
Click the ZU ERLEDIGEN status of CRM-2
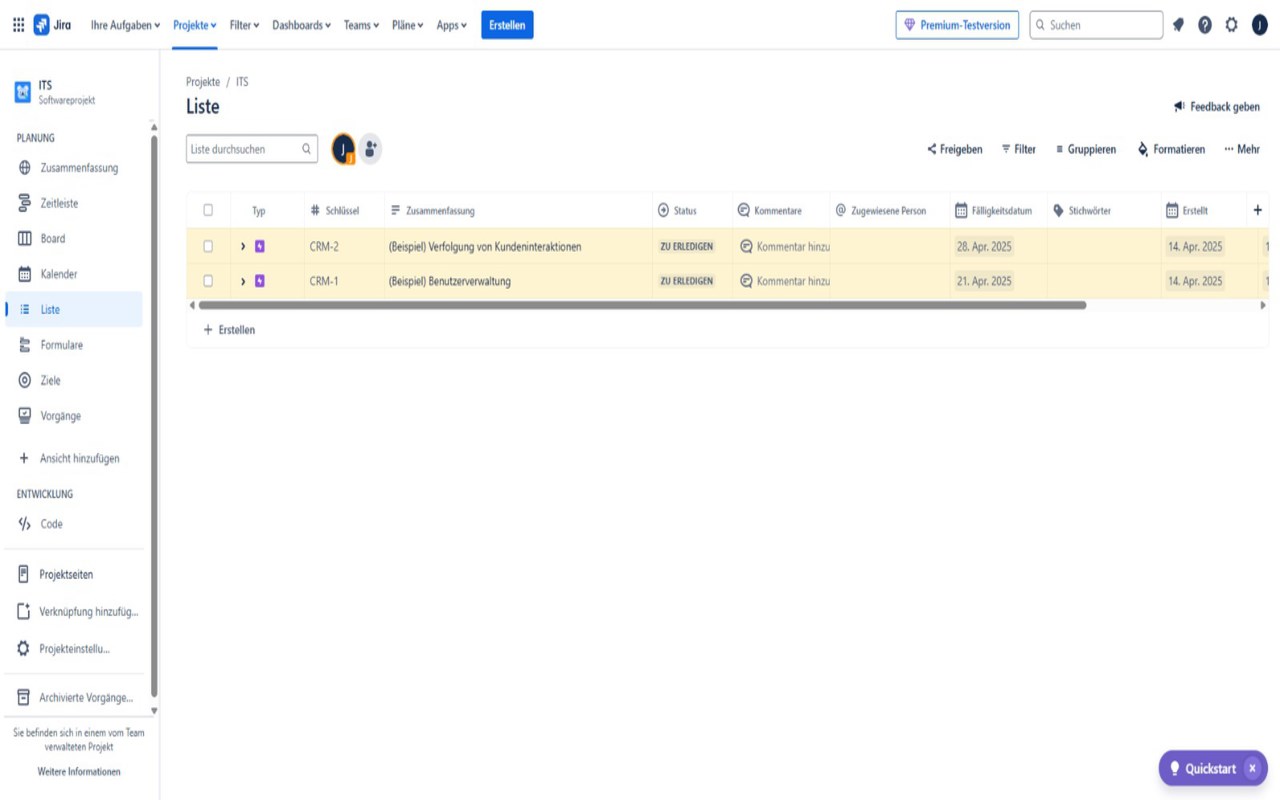[687, 246]
